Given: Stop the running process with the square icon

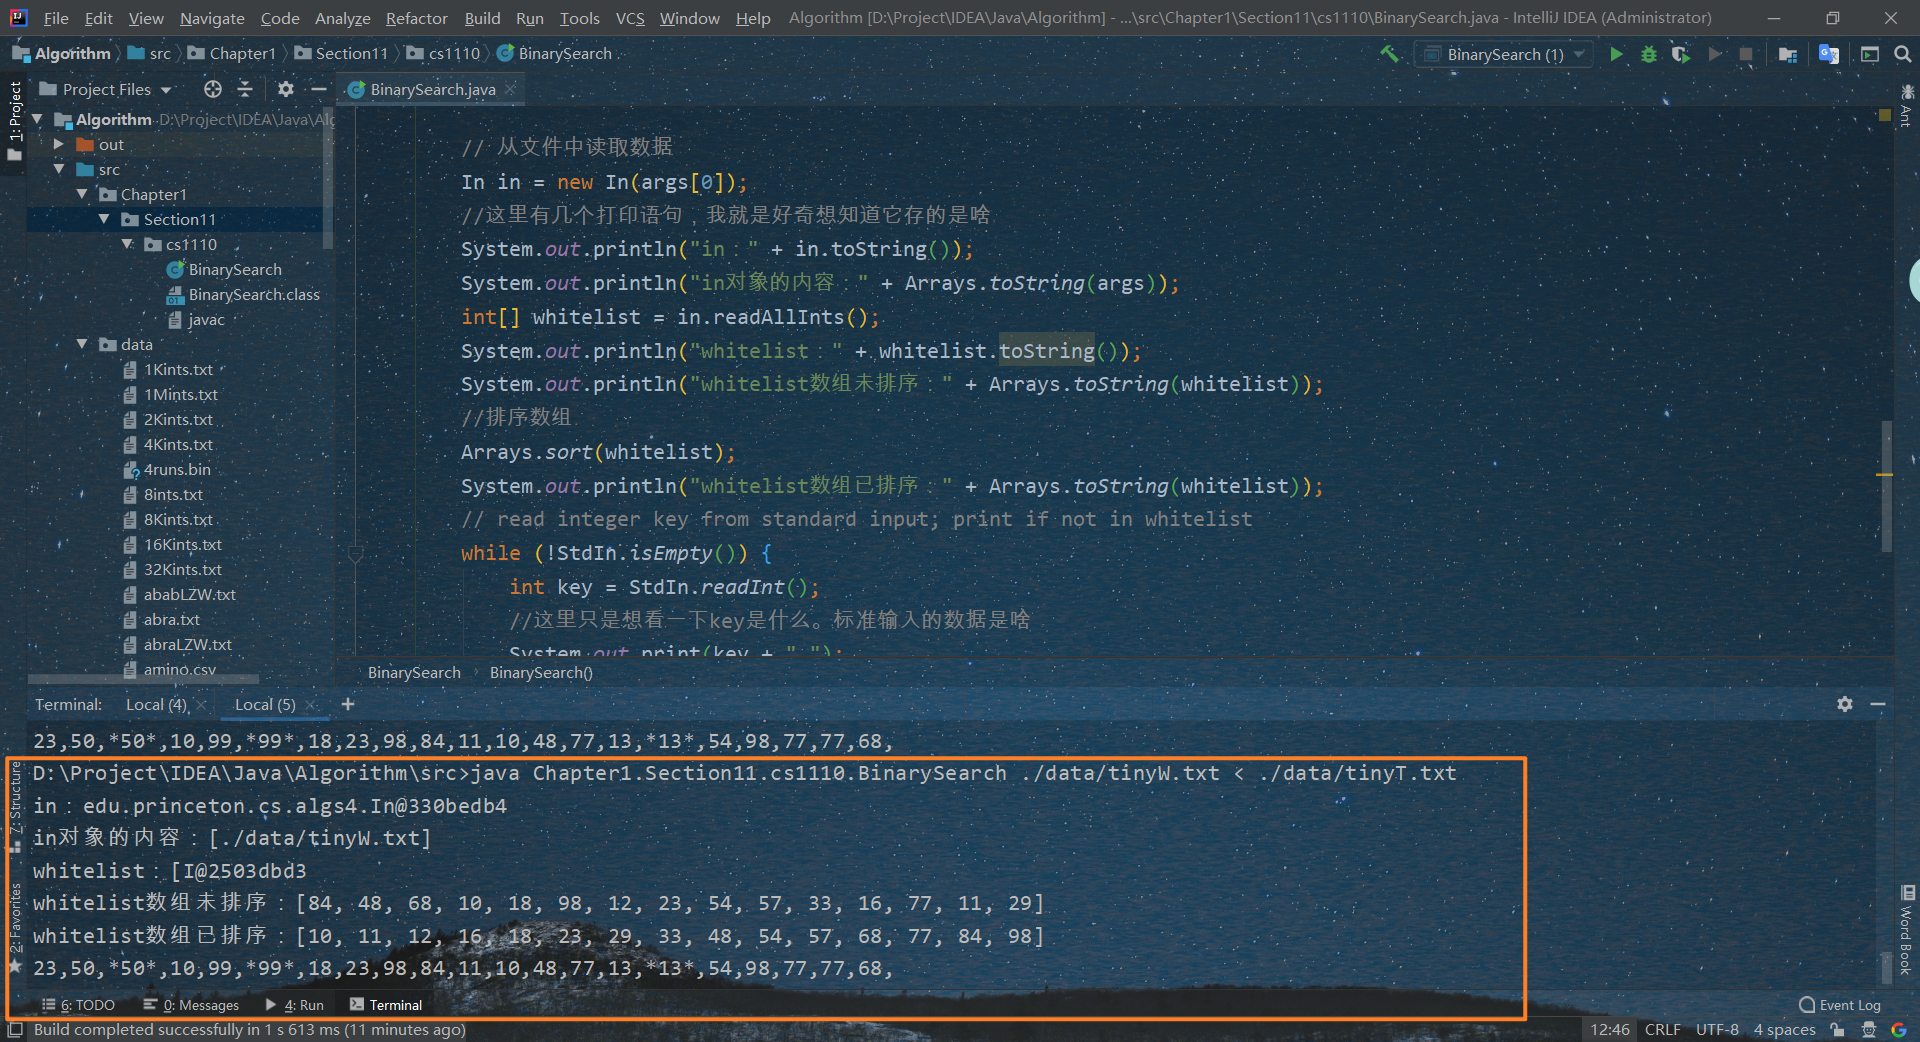Looking at the screenshot, I should click(x=1746, y=54).
